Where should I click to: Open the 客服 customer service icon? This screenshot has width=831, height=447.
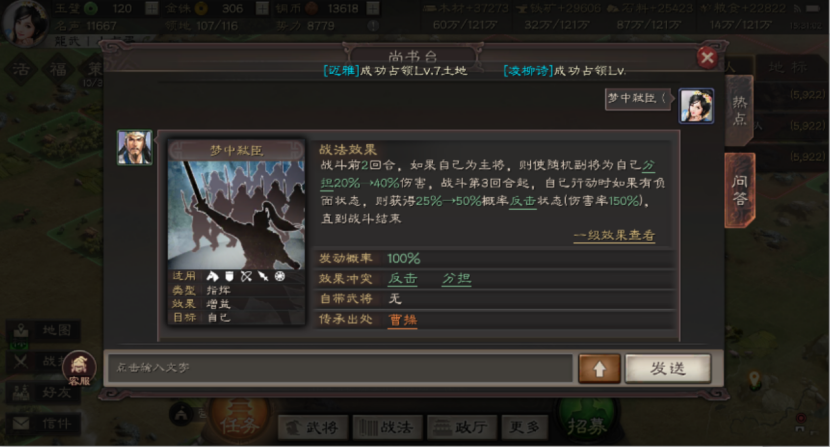click(79, 369)
